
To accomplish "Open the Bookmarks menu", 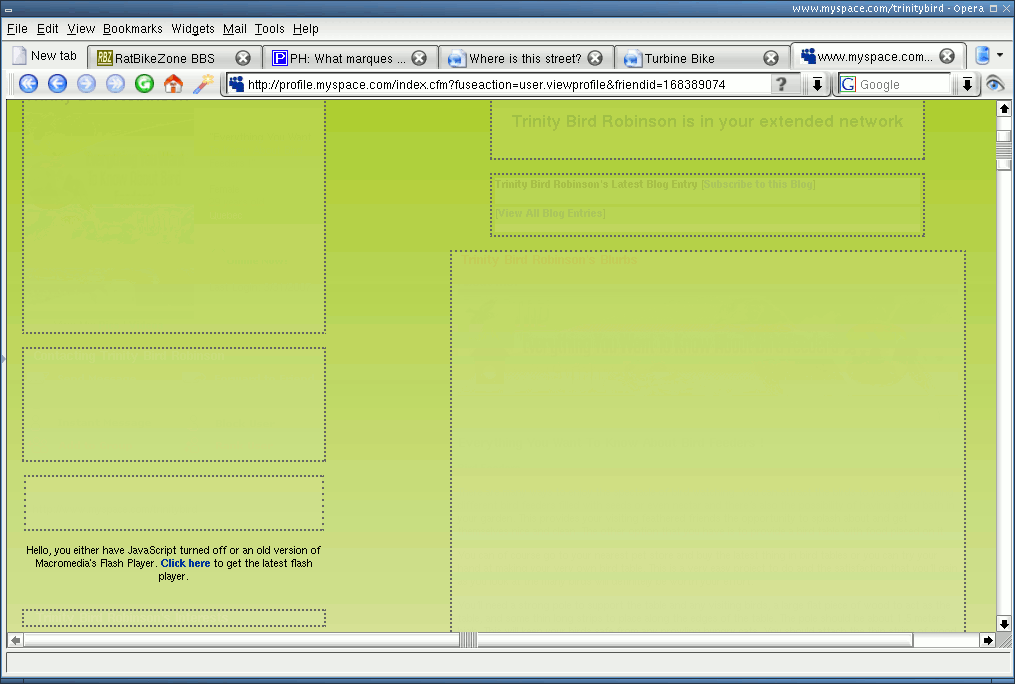I will (x=132, y=29).
